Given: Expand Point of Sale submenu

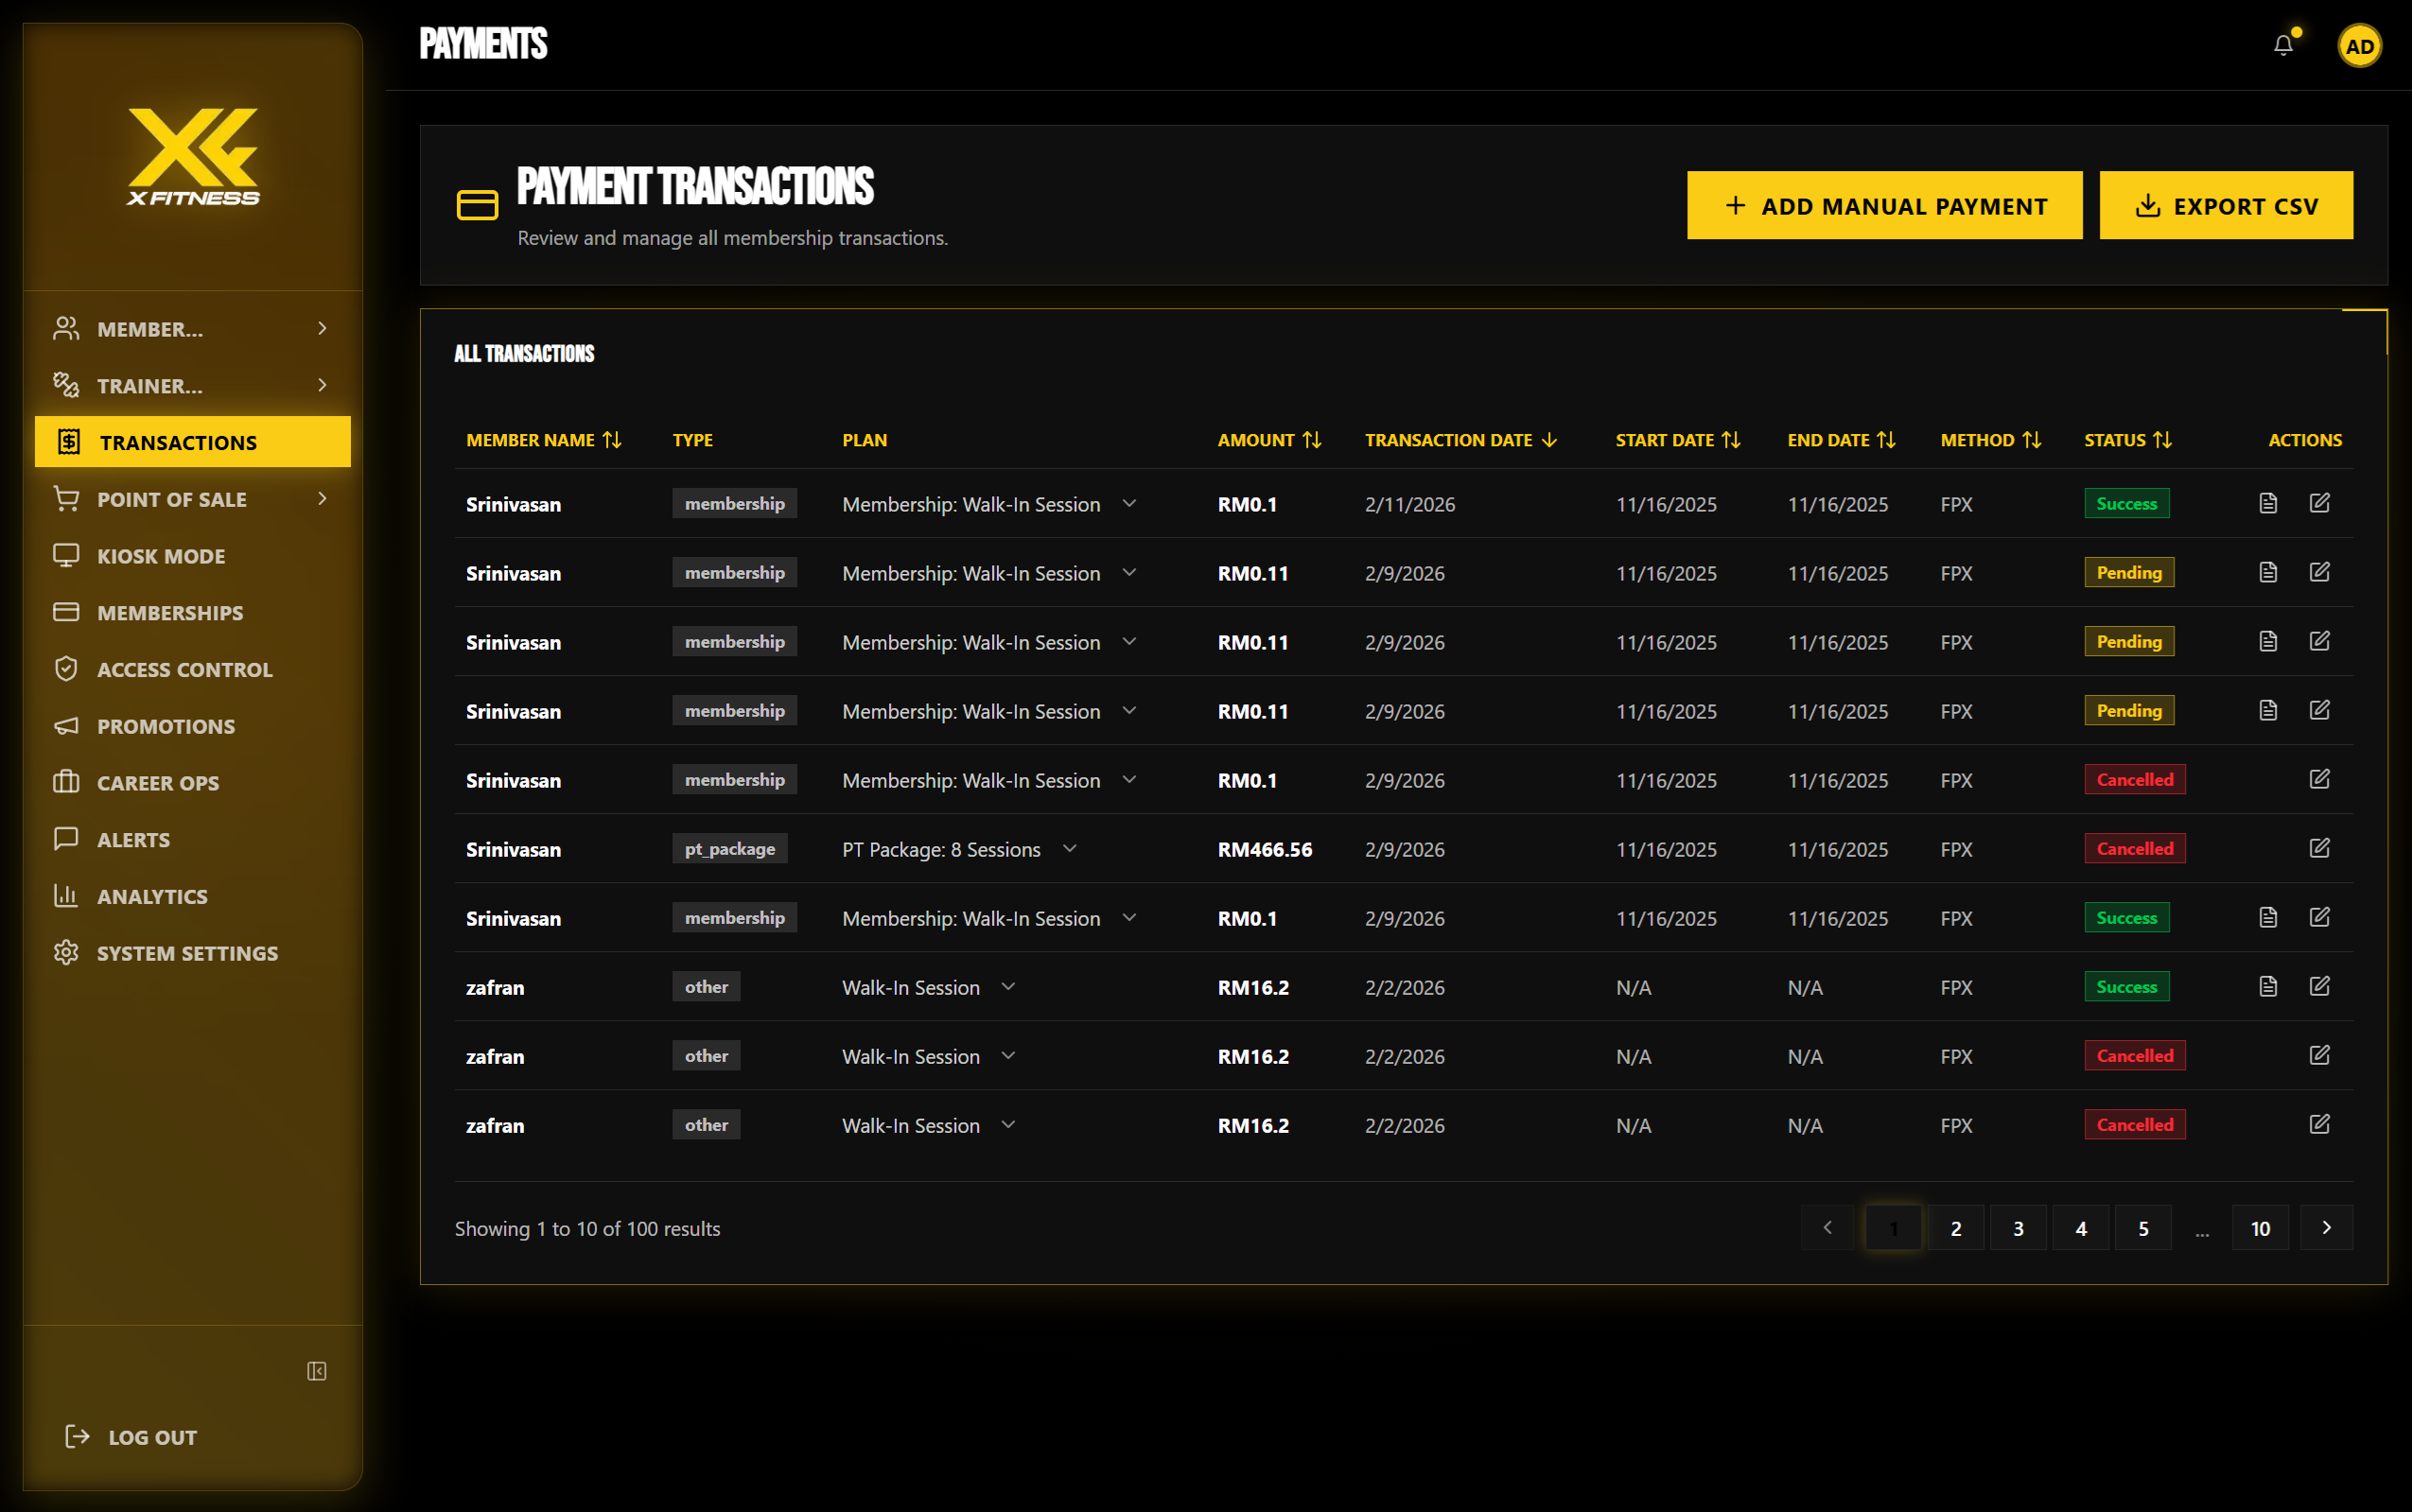Looking at the screenshot, I should click(x=322, y=498).
